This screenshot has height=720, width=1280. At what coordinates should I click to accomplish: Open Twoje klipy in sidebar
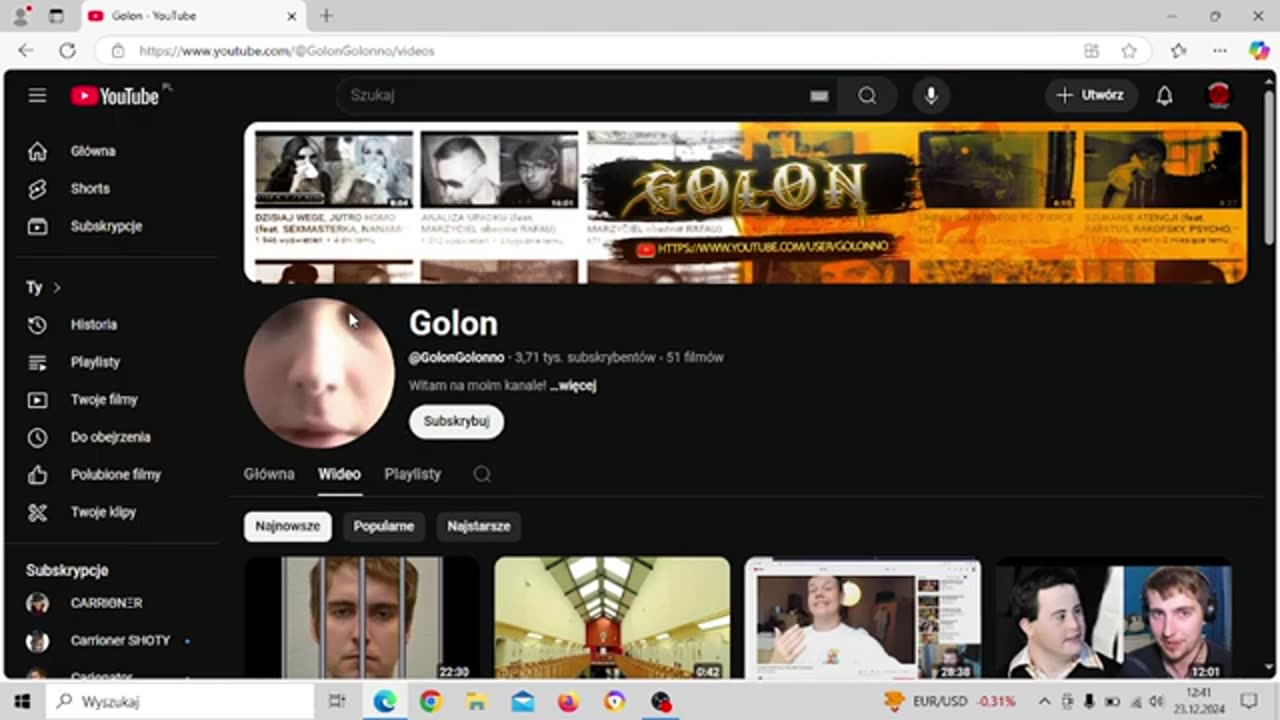(x=103, y=512)
